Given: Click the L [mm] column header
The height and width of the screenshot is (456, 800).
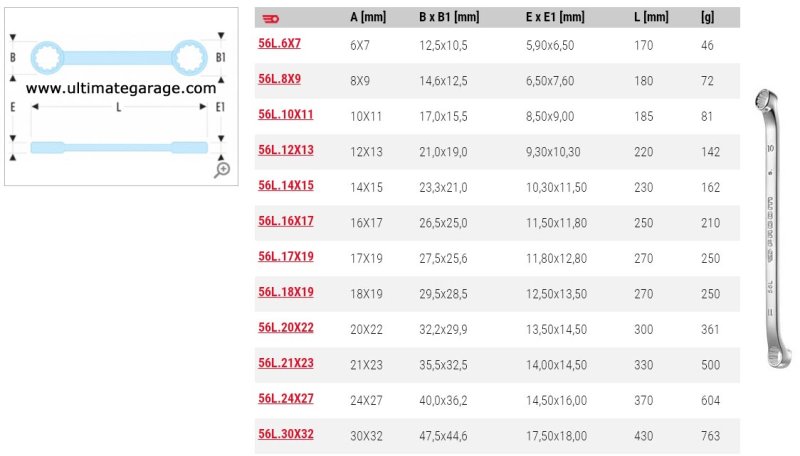Looking at the screenshot, I should tap(651, 17).
